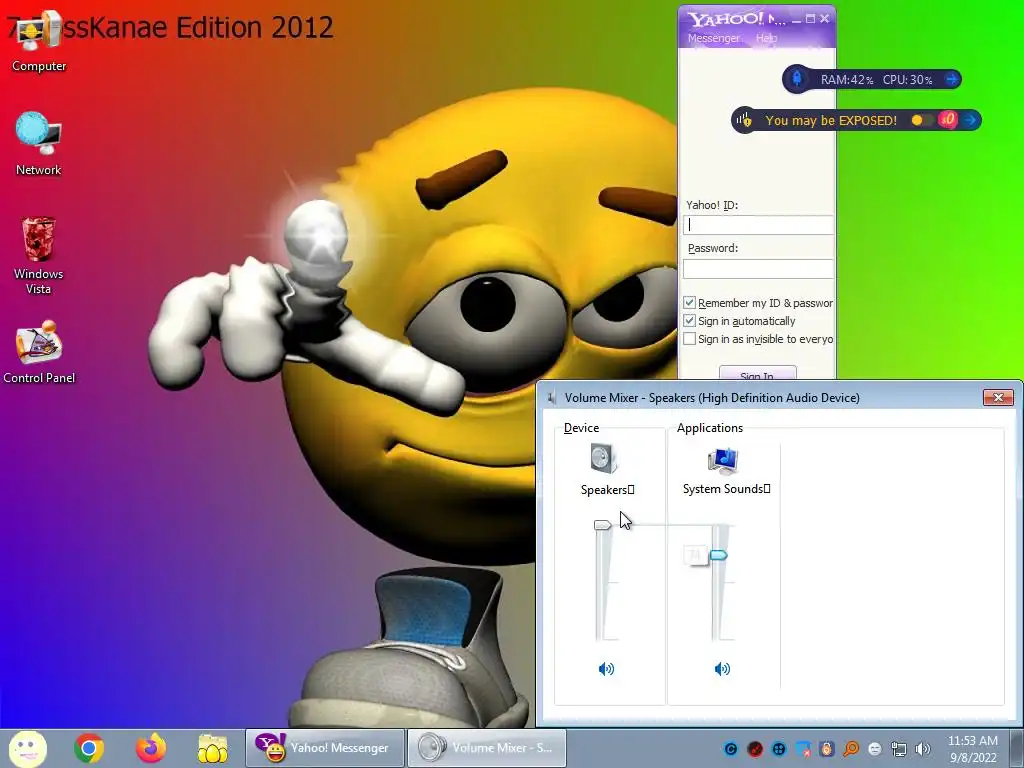Click the arrow on the EXPOSED widget
The height and width of the screenshot is (768, 1024).
point(970,120)
